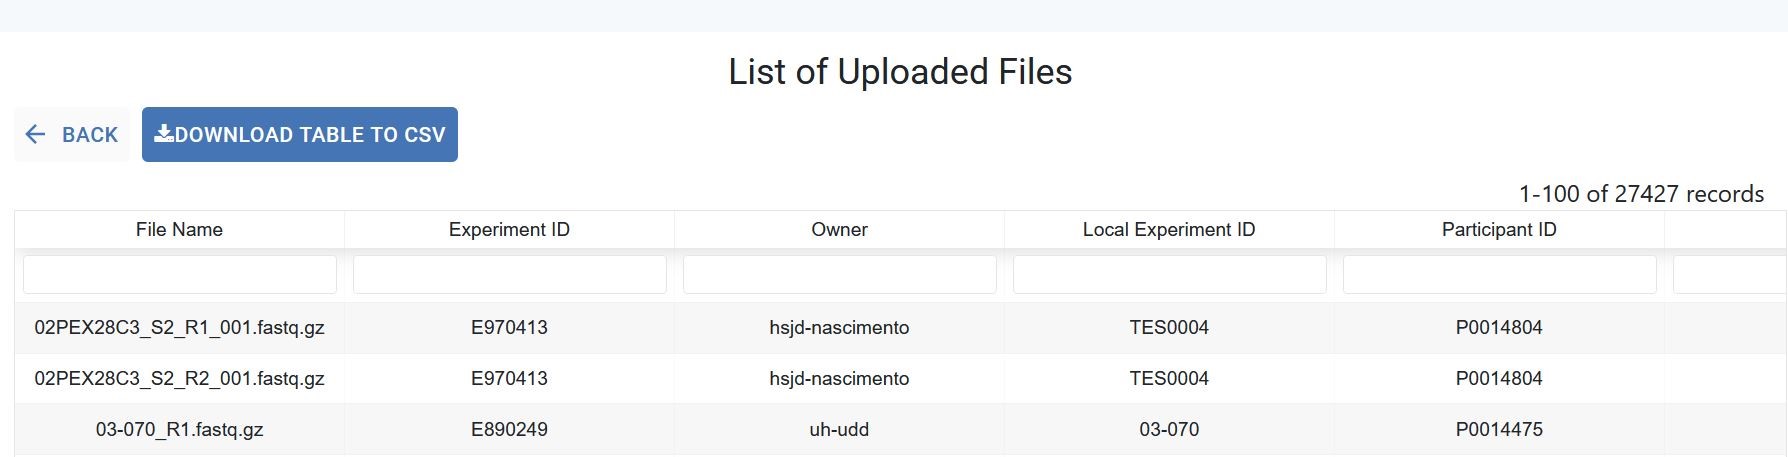Focus the Local Experiment ID filter field

point(1170,275)
